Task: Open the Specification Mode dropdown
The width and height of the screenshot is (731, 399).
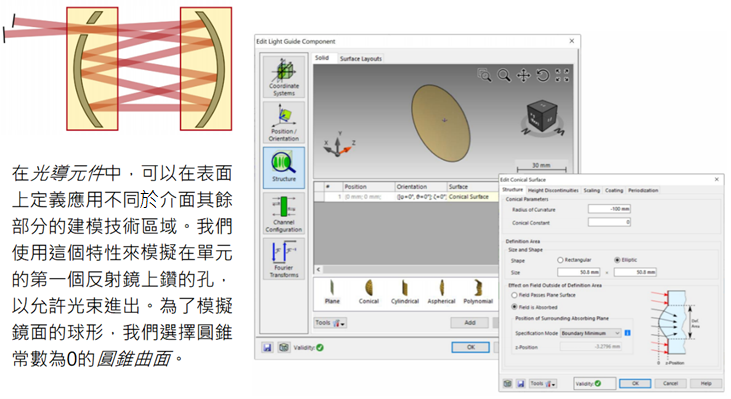Action: (591, 333)
